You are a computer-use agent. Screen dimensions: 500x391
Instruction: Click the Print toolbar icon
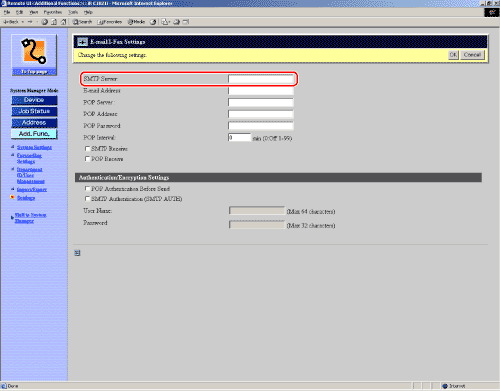click(x=176, y=22)
